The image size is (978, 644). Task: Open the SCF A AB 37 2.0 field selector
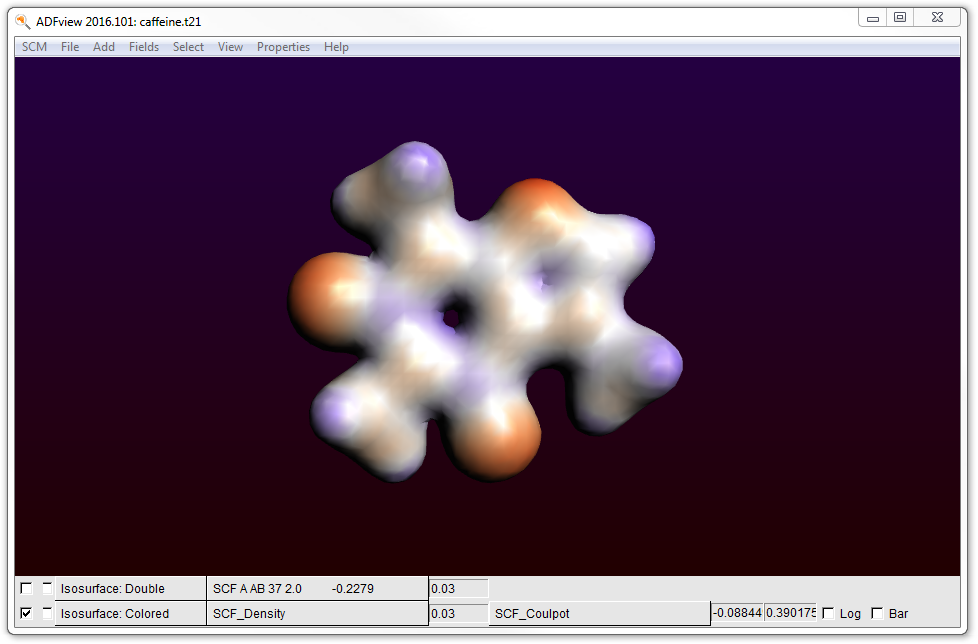(317, 589)
